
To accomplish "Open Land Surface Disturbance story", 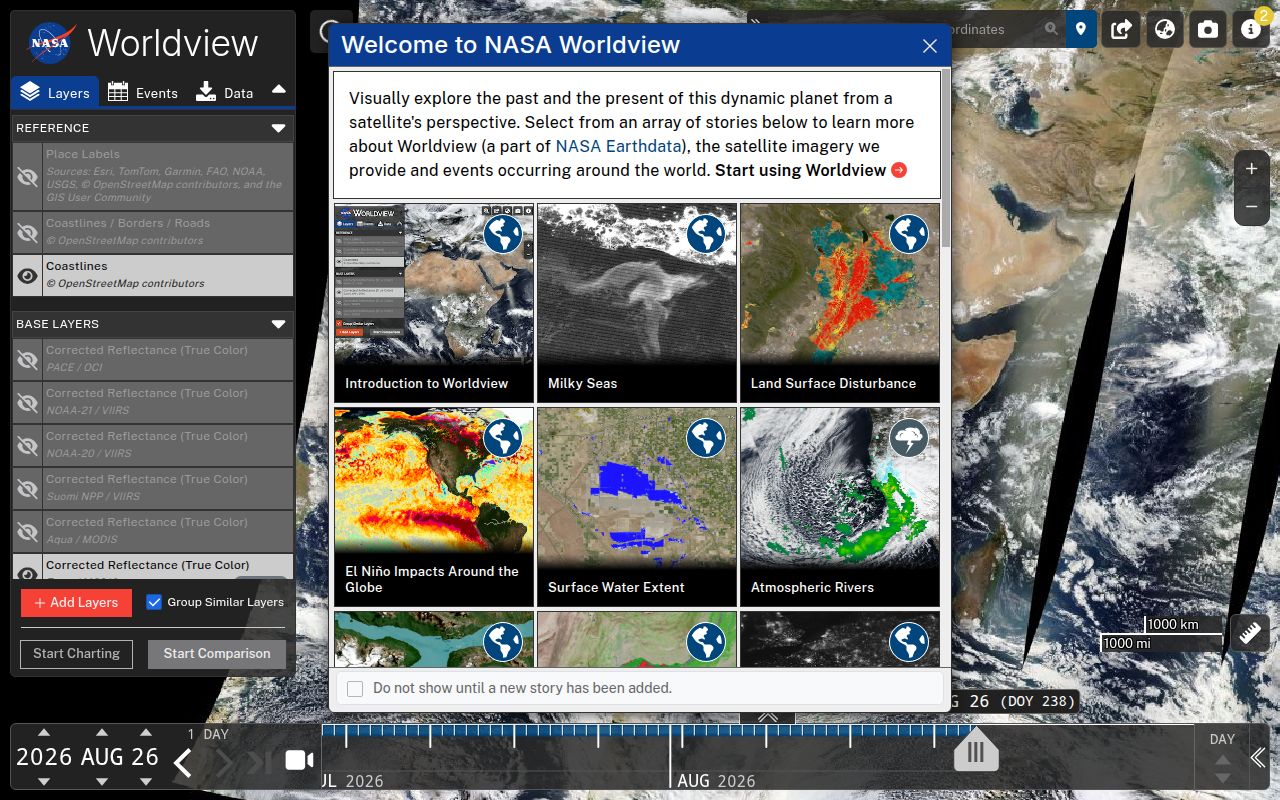I will 840,303.
